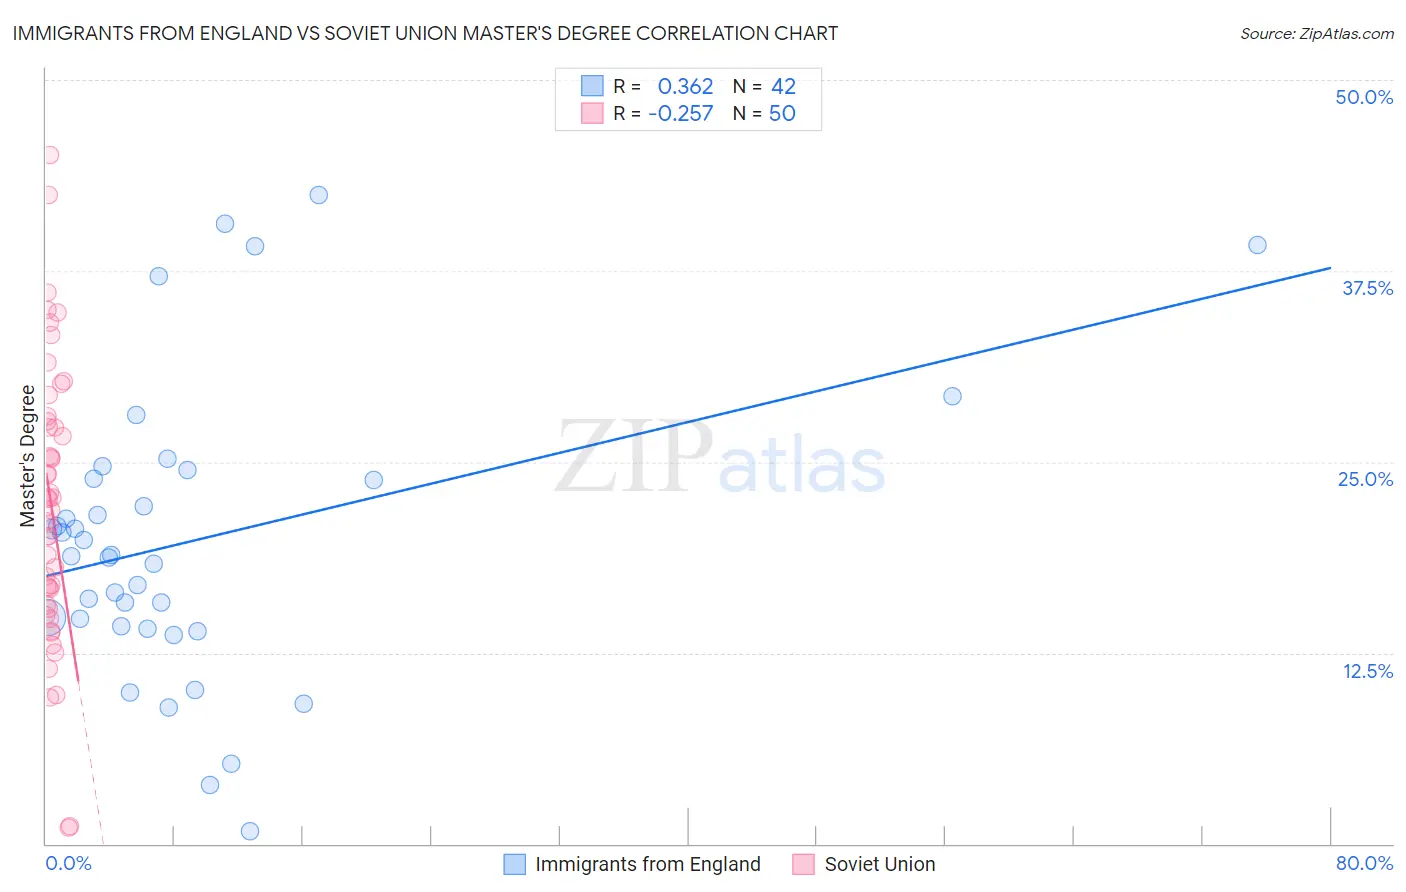
Task: Click the pink Soviet Union legend swatch
Action: pyautogui.click(x=803, y=864)
